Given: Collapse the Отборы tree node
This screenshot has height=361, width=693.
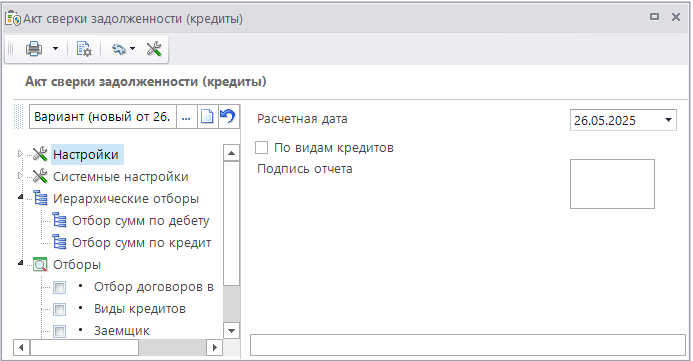Looking at the screenshot, I should point(20,264).
